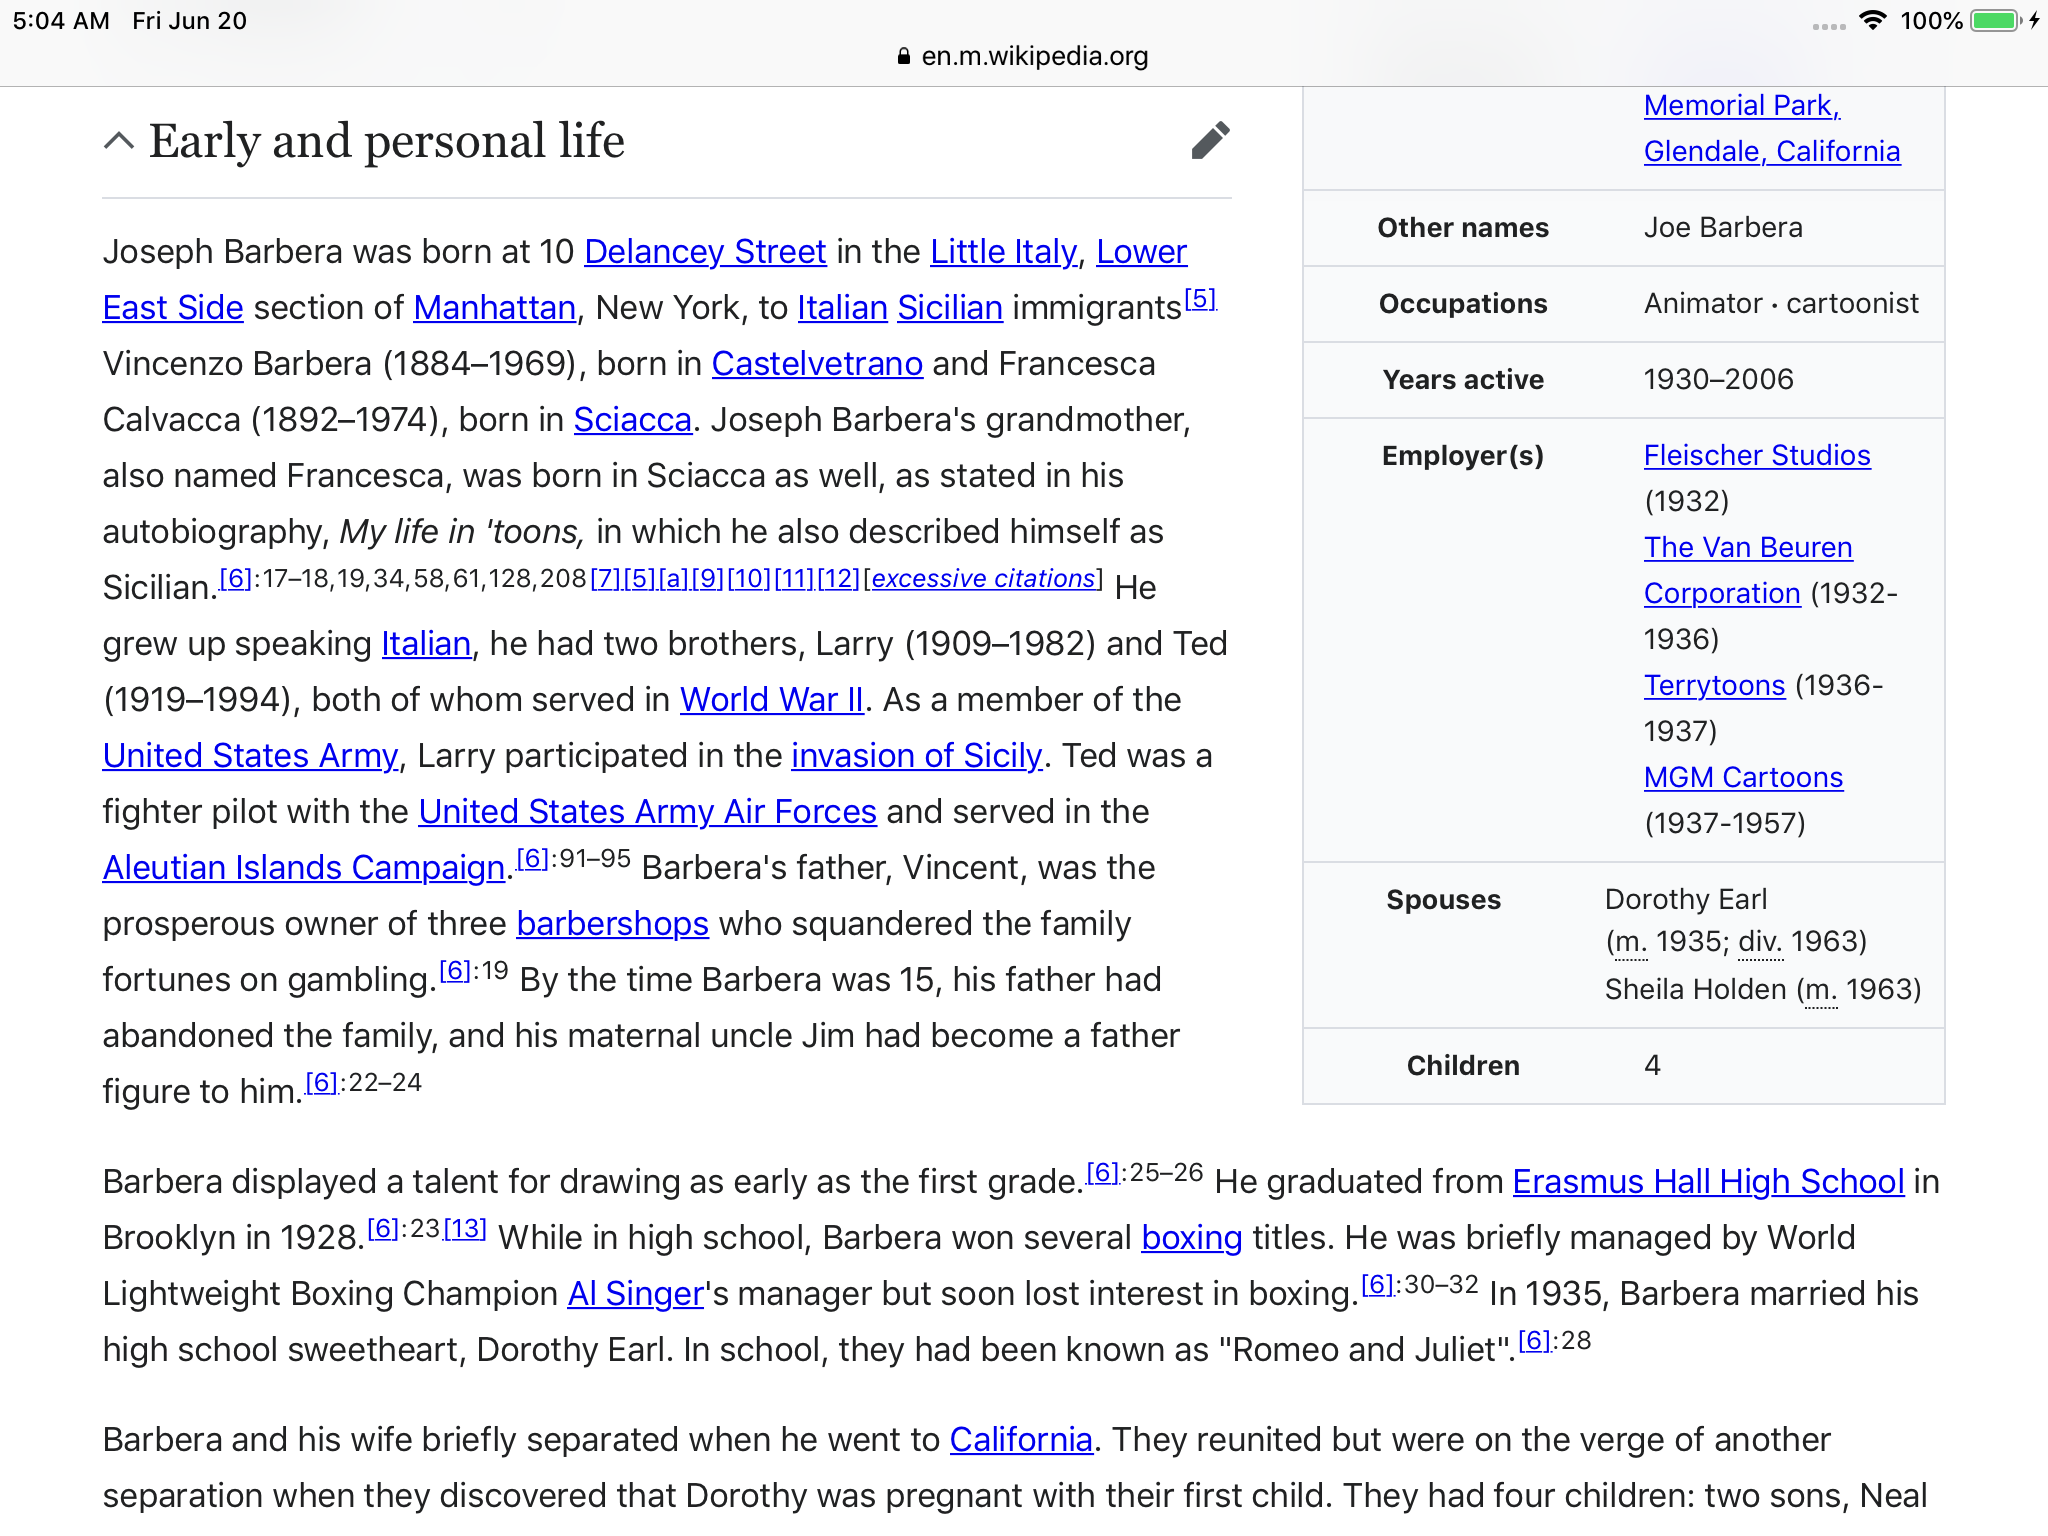Open Memorial Park, Glendale, California link
The width and height of the screenshot is (2048, 1536).
(1771, 128)
